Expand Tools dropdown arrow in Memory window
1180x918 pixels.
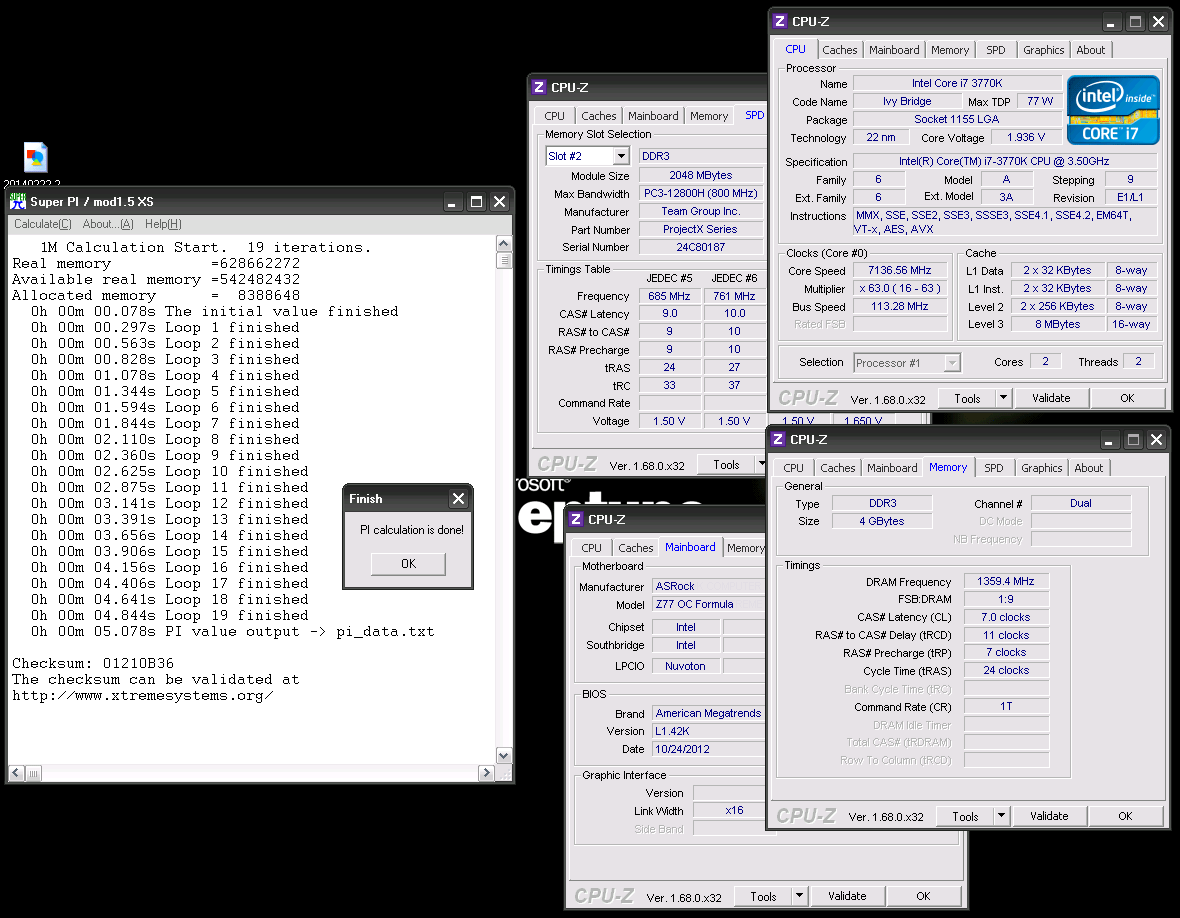1001,816
